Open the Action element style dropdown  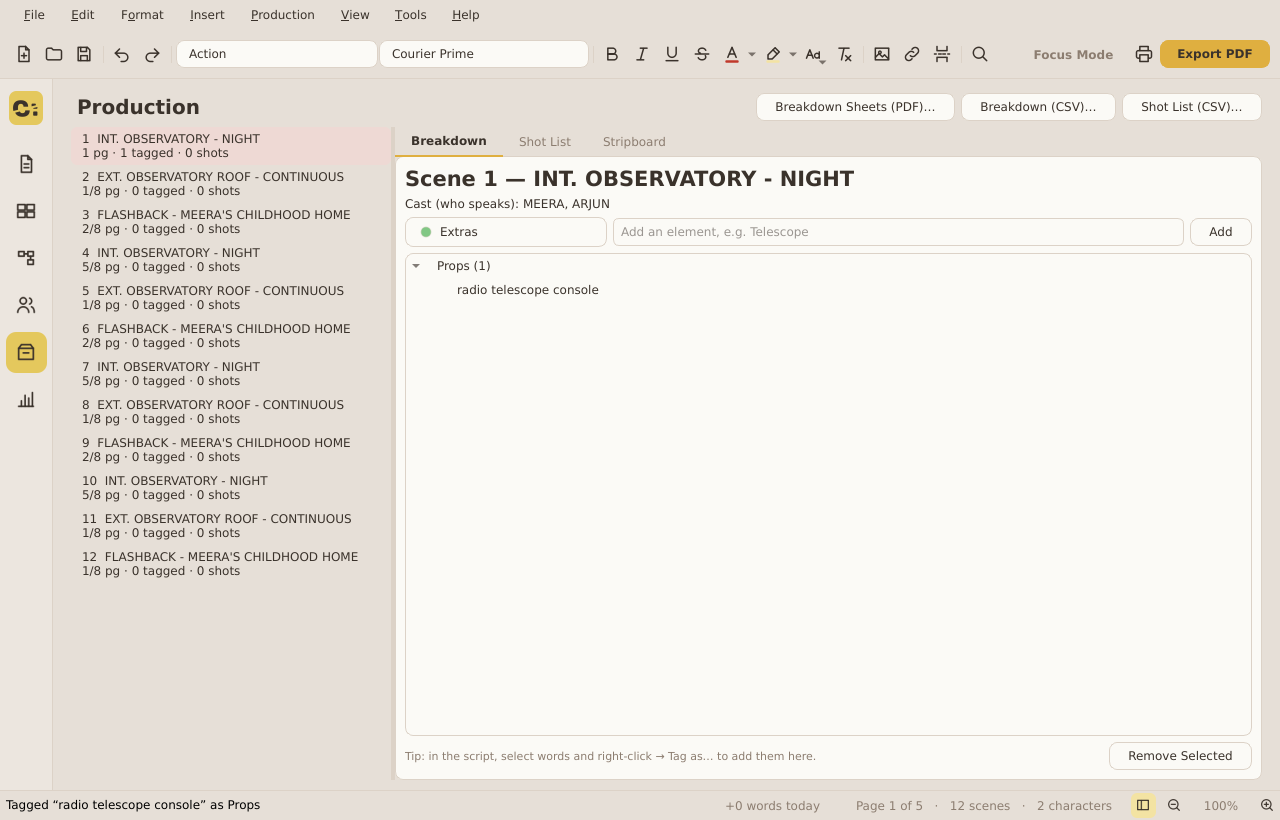[277, 54]
